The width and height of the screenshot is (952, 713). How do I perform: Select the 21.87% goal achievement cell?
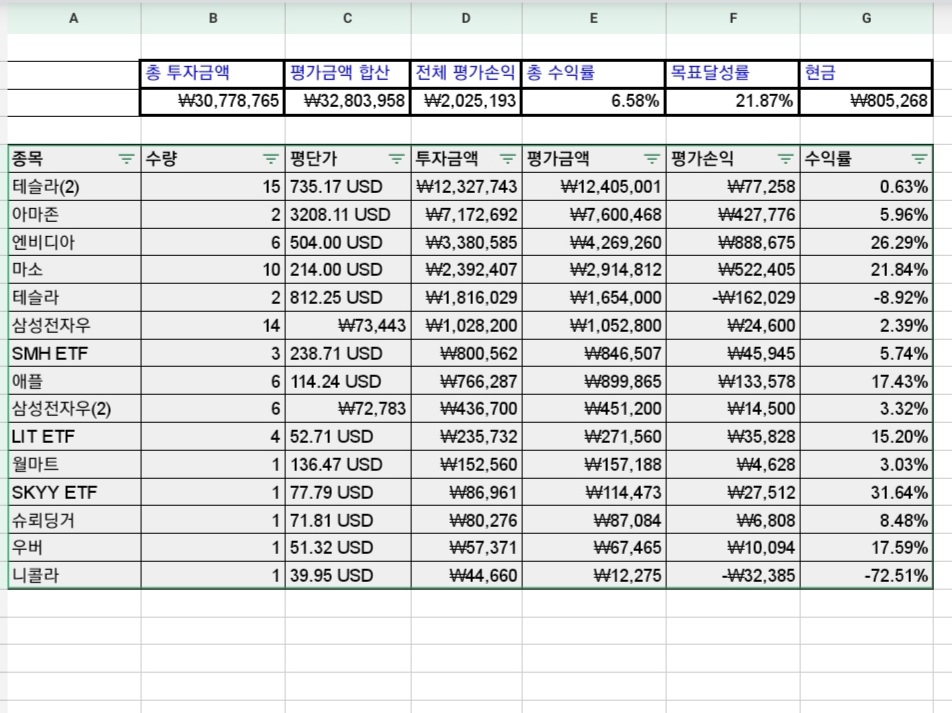(733, 101)
